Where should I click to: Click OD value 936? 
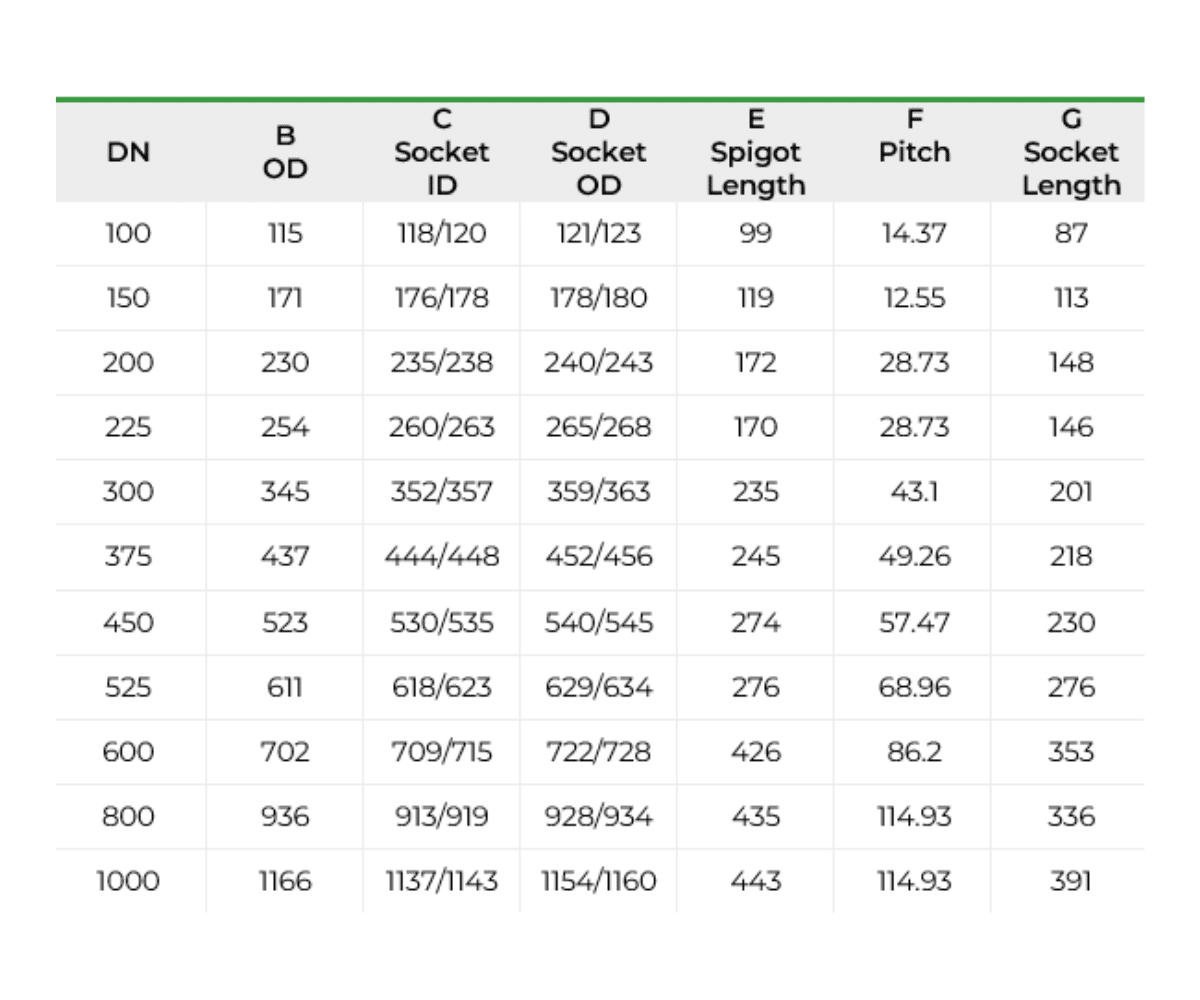tap(285, 817)
